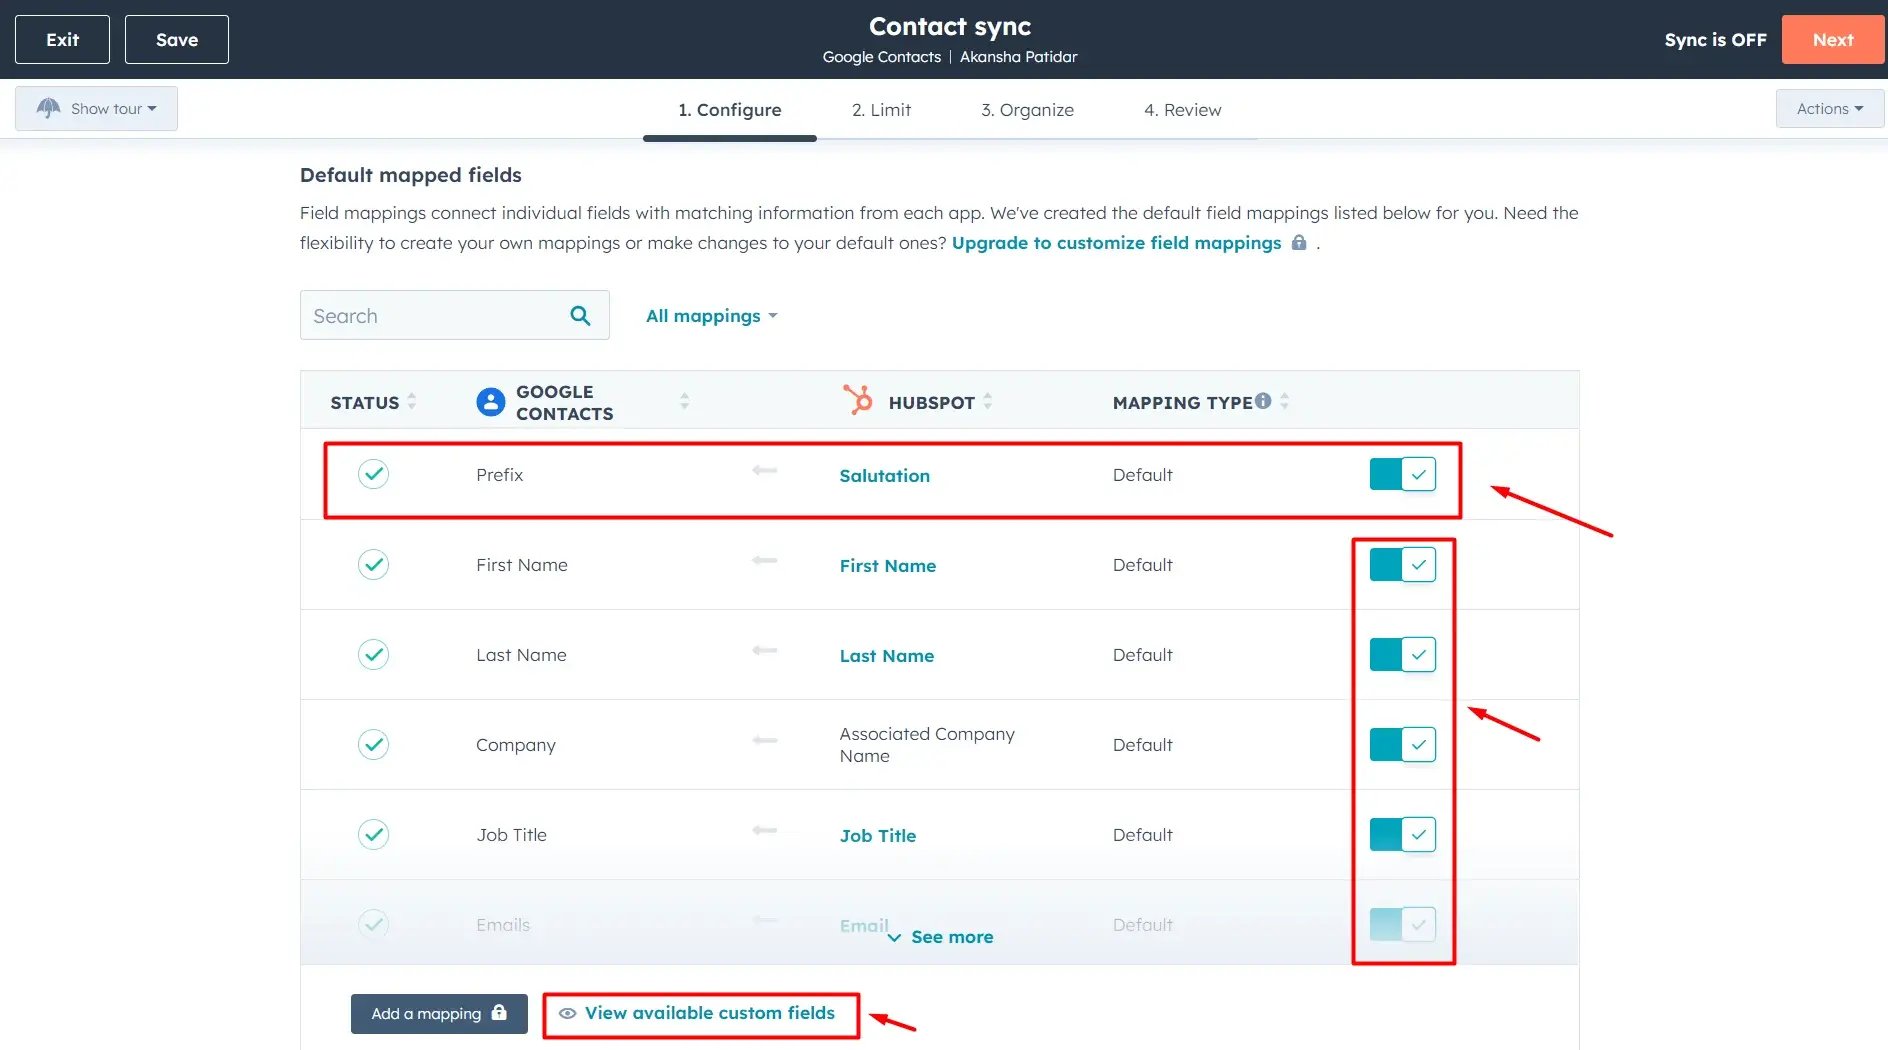
Task: Open the Show tour dropdown
Action: click(x=96, y=108)
